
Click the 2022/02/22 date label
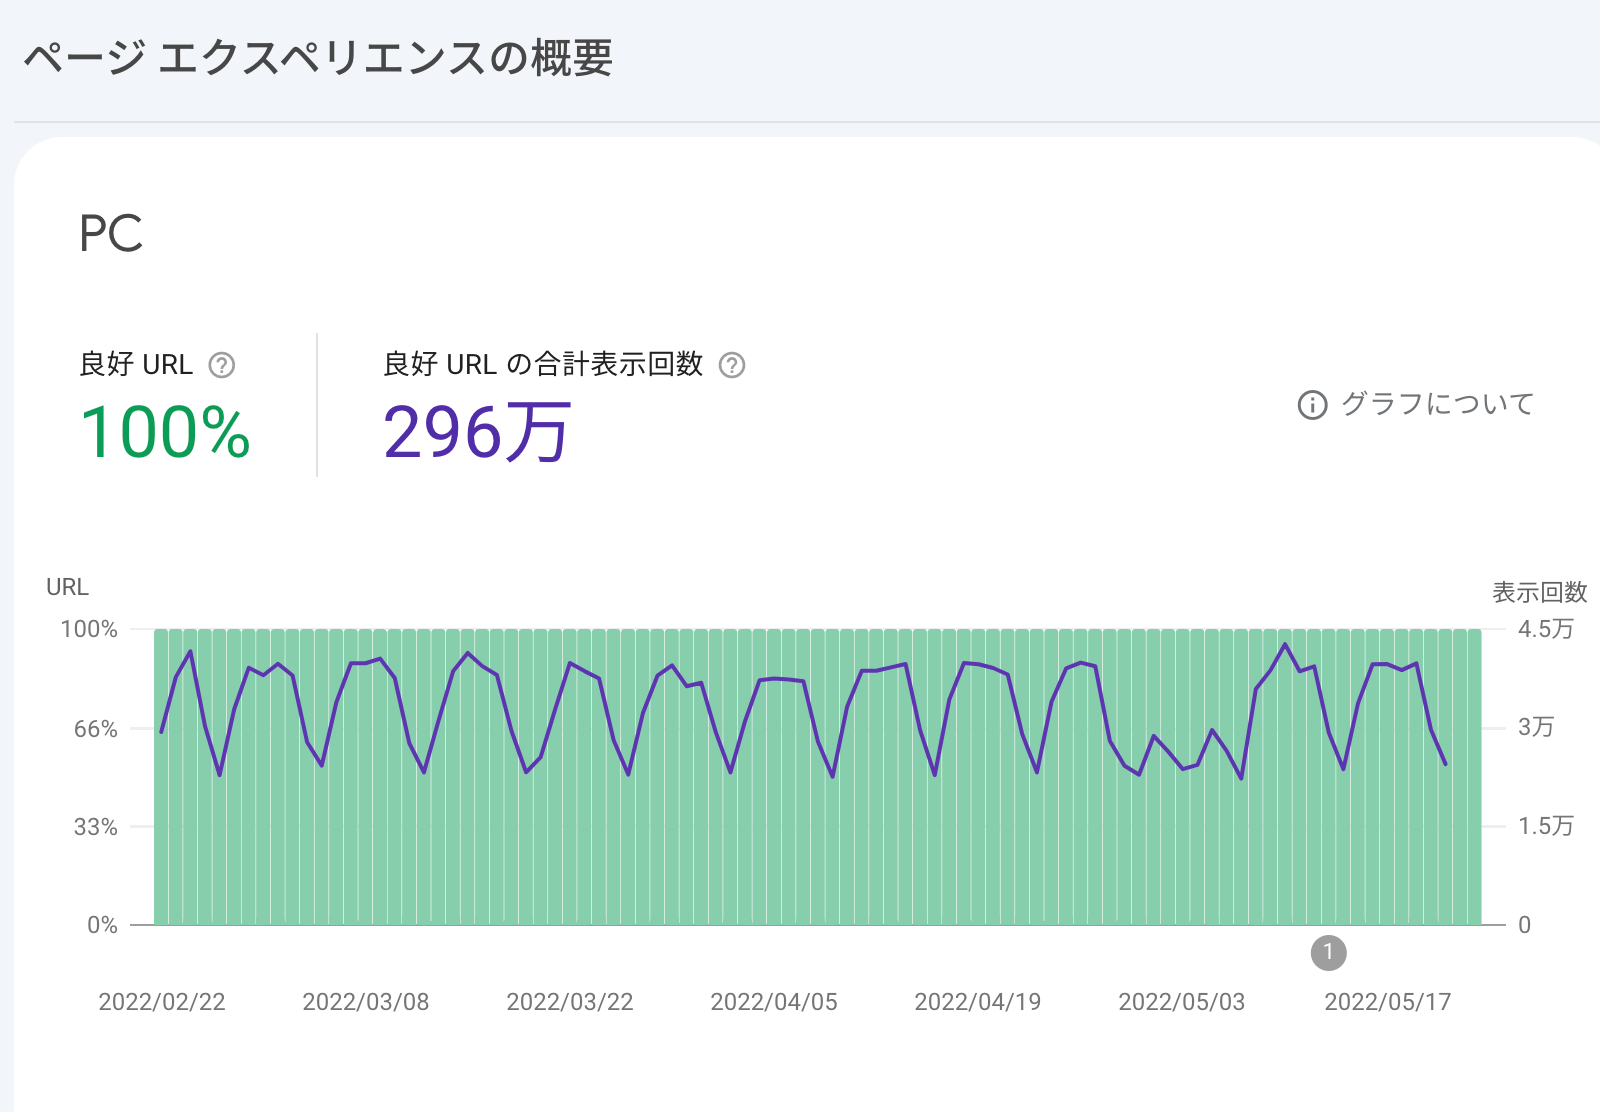coord(162,1002)
